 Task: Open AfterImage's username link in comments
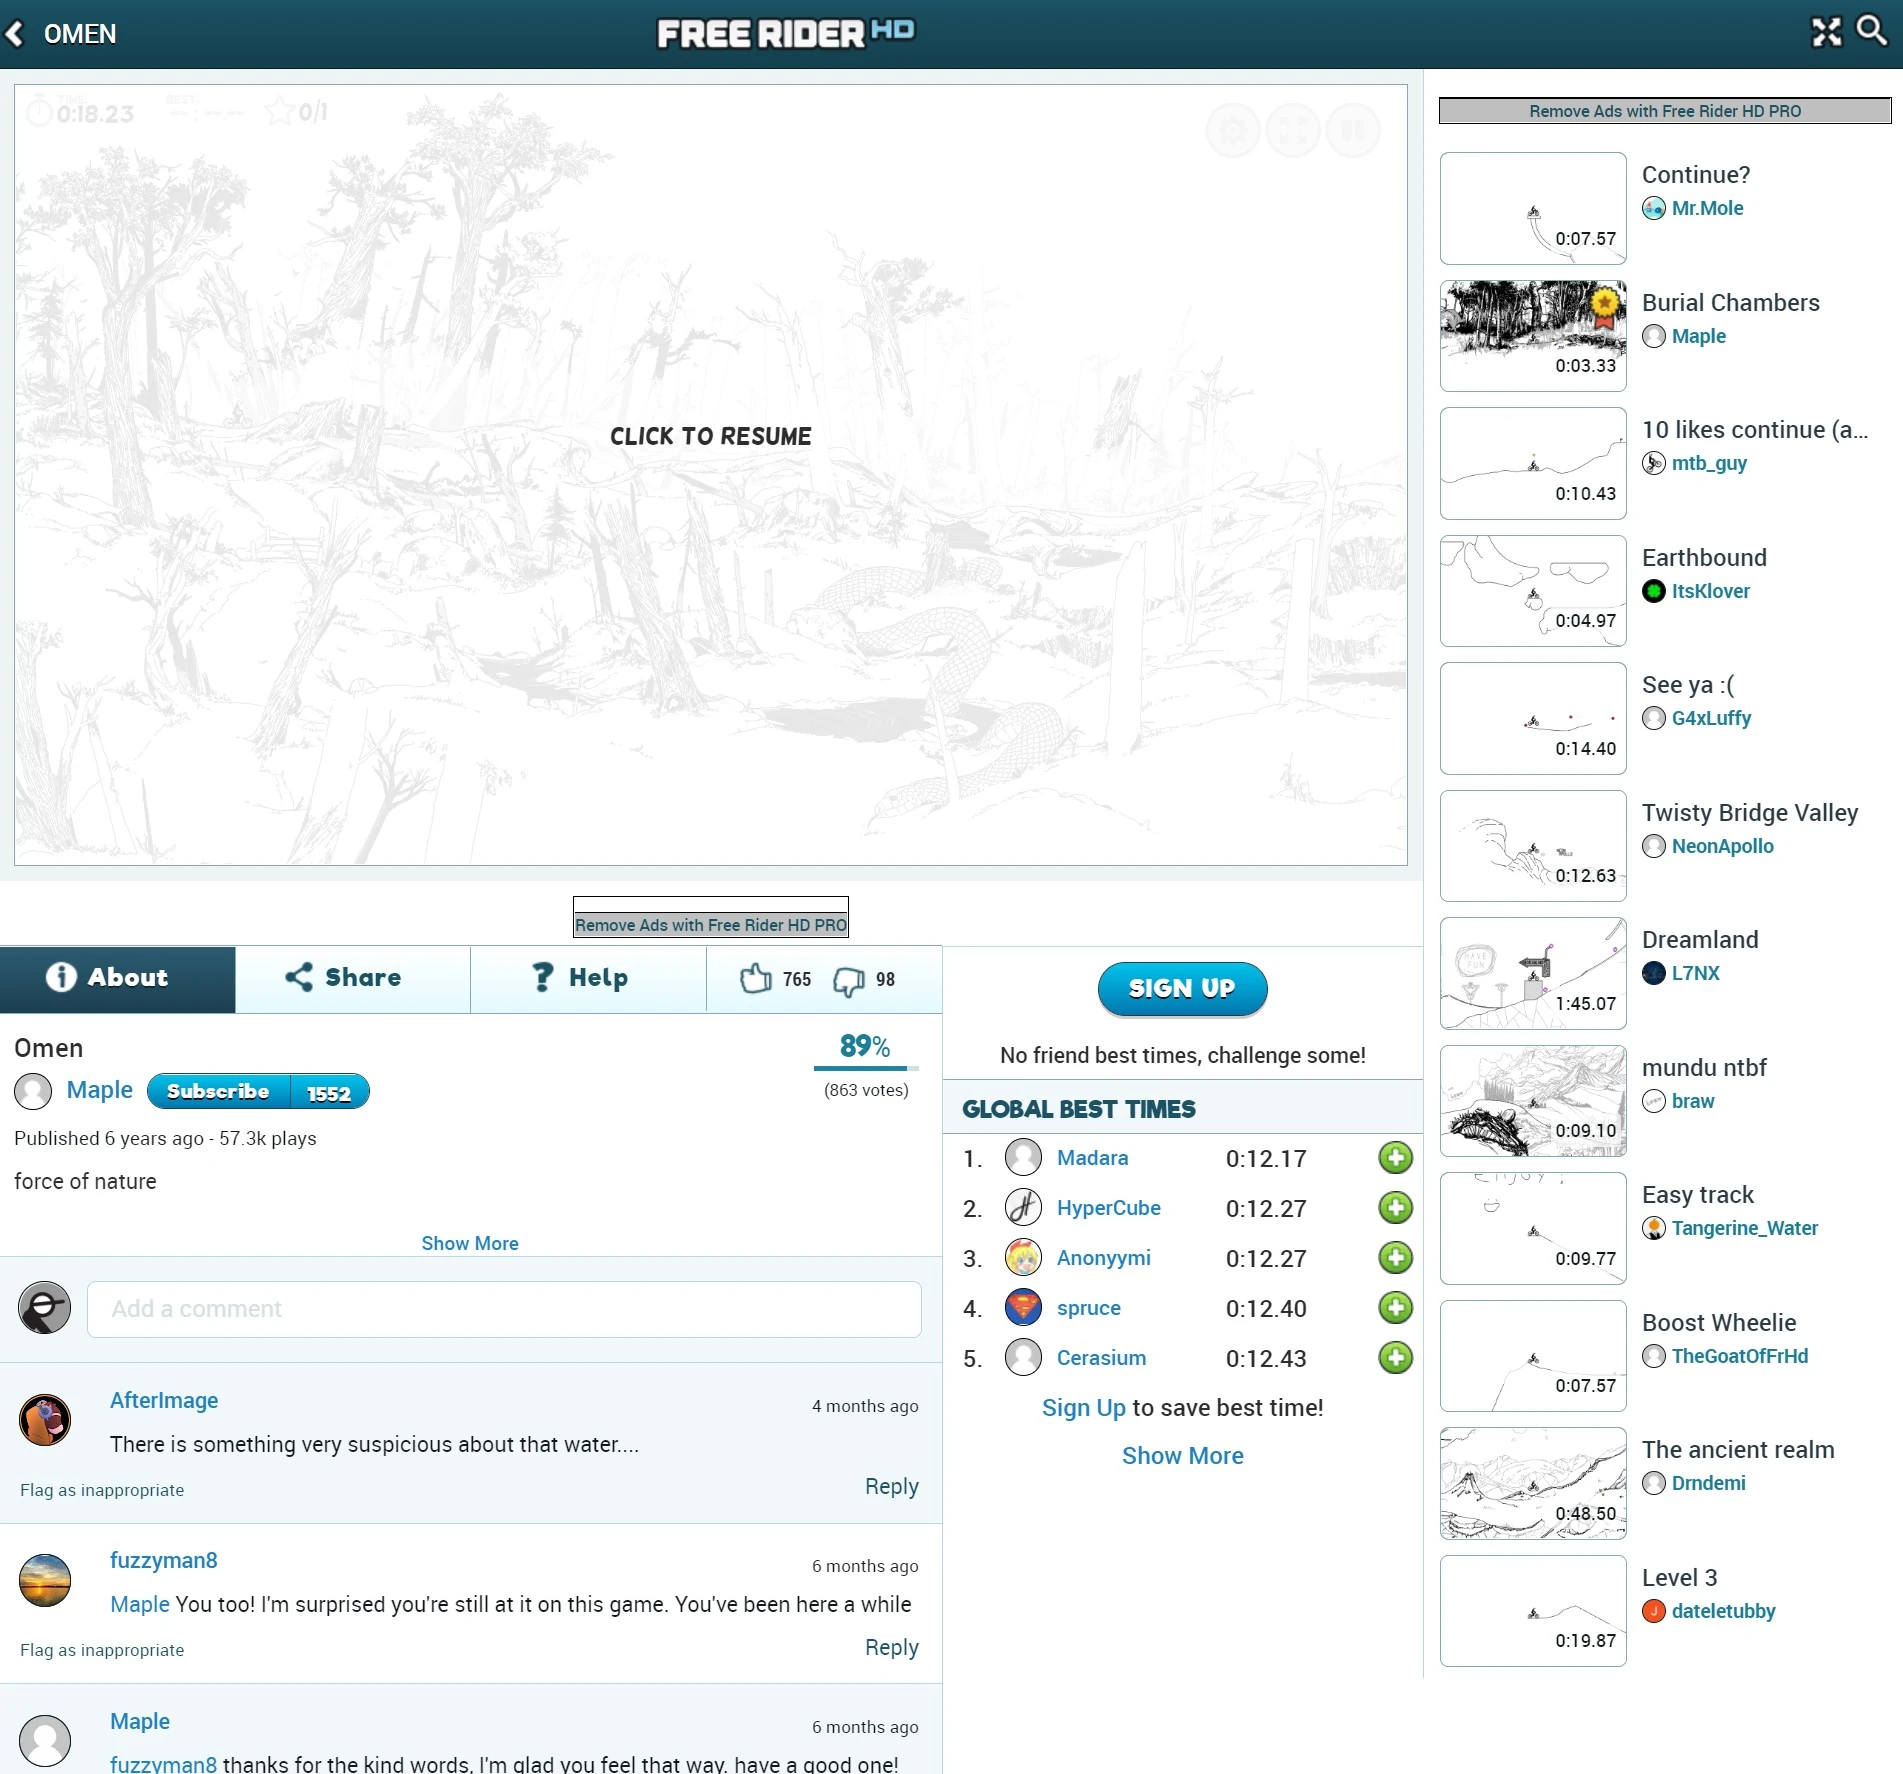pos(164,1401)
